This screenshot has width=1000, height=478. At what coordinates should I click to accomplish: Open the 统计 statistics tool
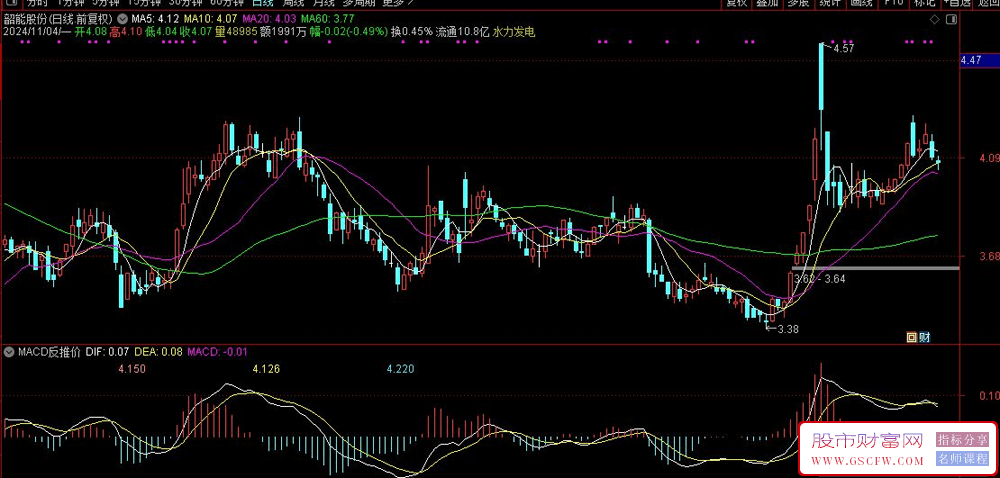(829, 3)
